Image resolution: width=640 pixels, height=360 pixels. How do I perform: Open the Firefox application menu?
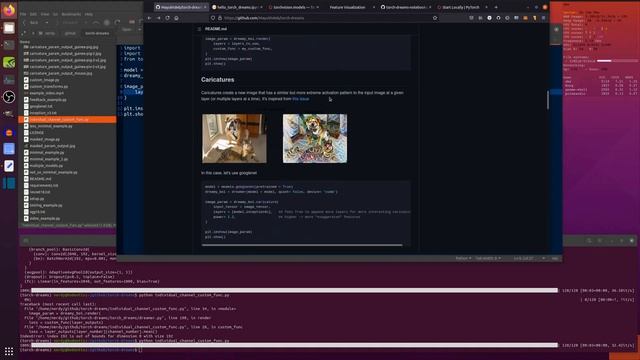(543, 18)
